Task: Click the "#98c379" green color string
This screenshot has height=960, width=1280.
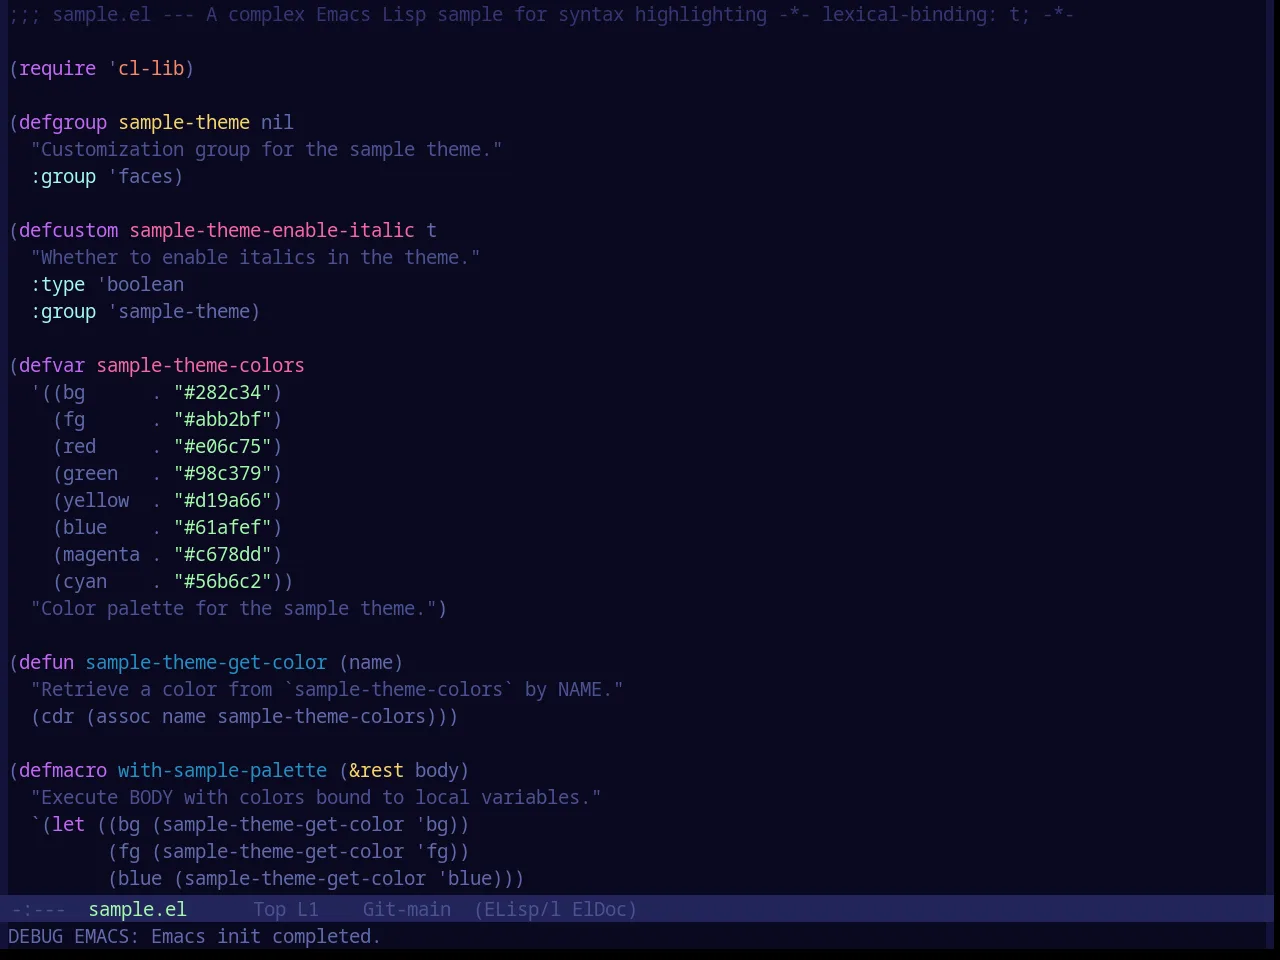Action: point(222,473)
